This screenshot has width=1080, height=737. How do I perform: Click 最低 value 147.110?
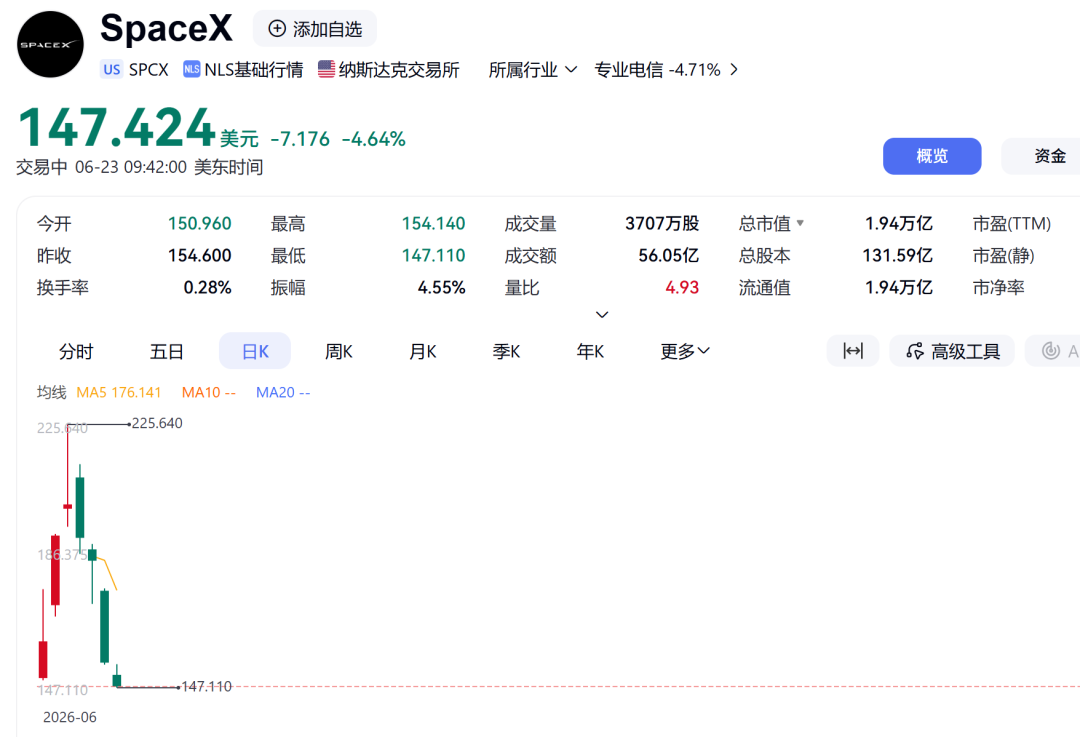click(434, 256)
